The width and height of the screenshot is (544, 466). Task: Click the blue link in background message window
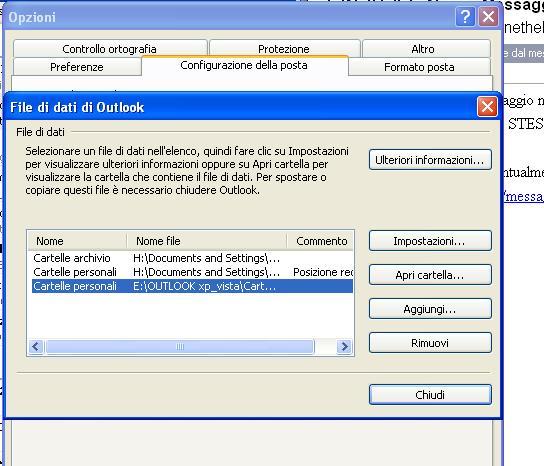point(524,196)
